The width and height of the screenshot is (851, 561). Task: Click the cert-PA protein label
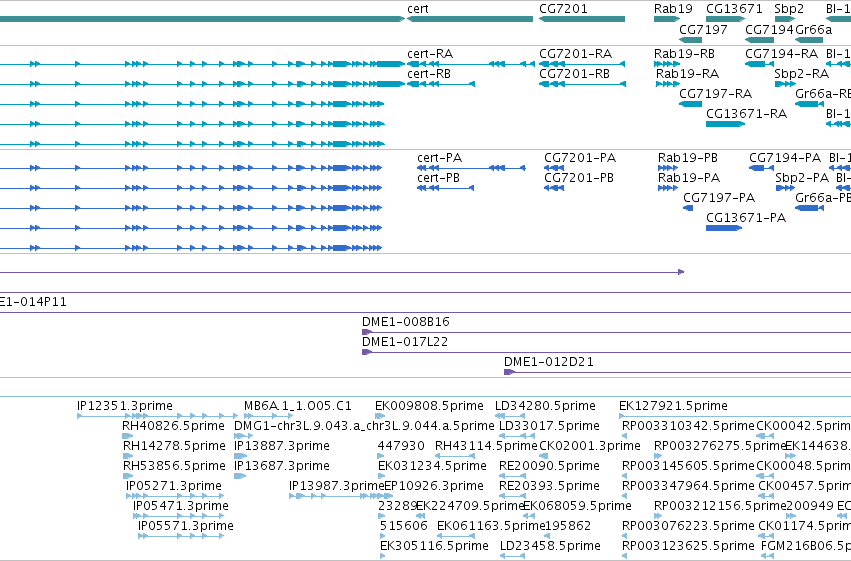(x=439, y=158)
